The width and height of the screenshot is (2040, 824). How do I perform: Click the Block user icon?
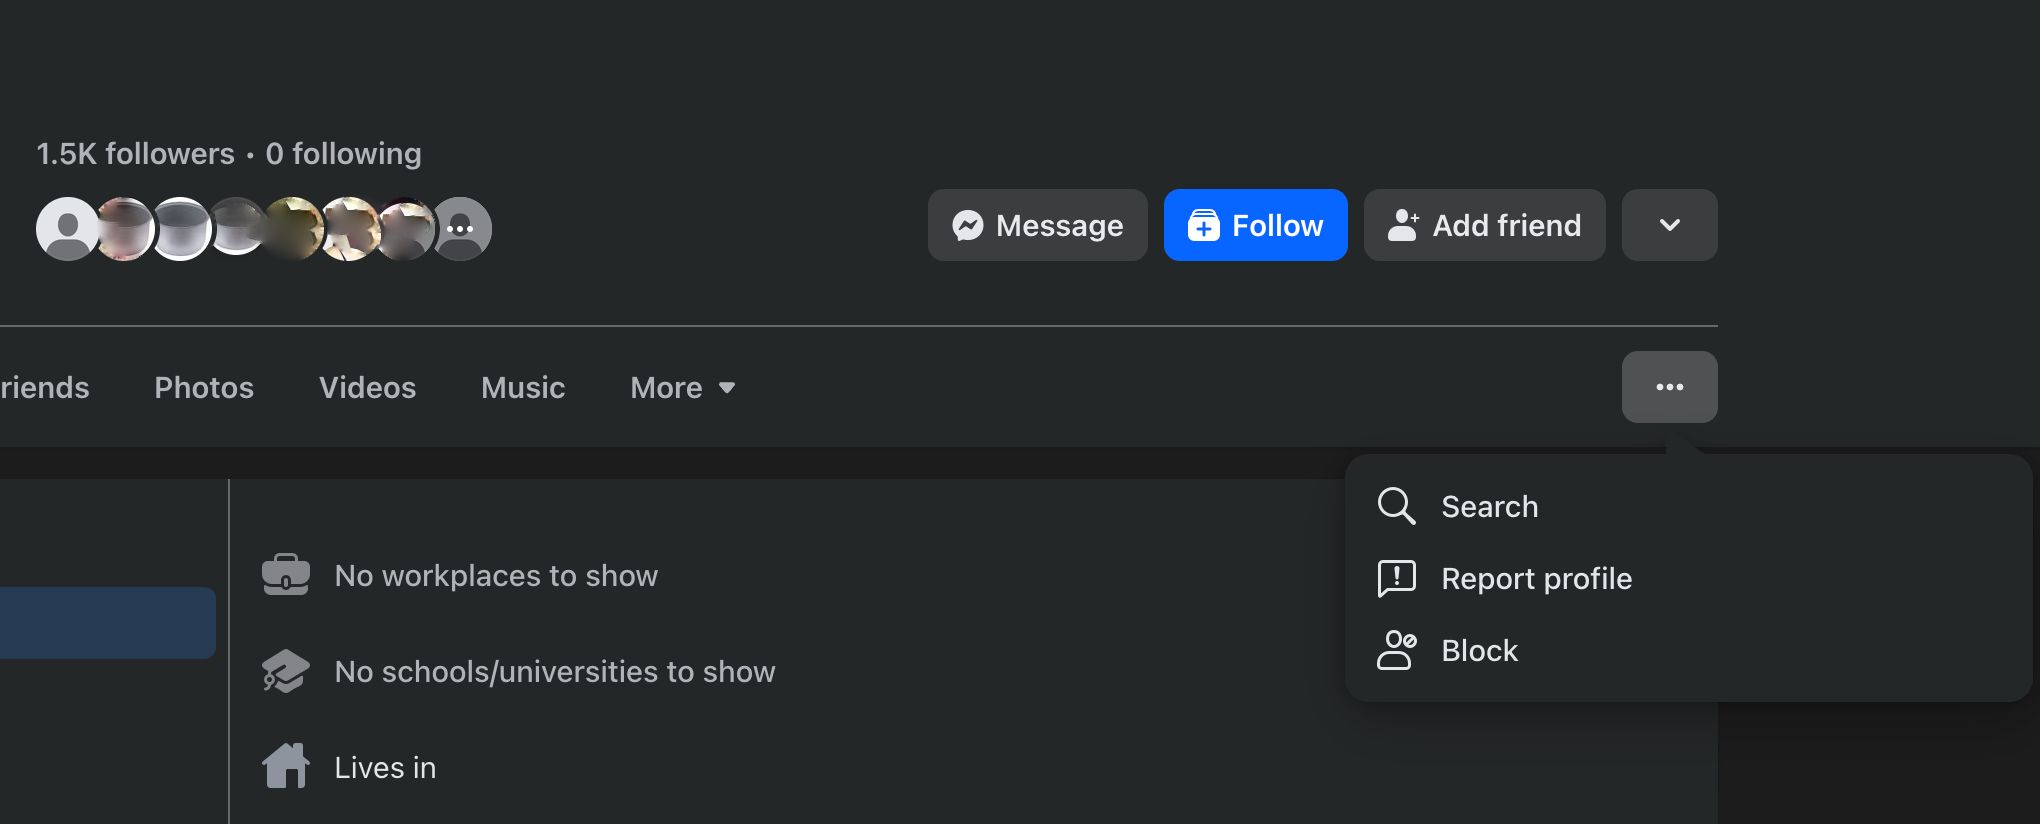pyautogui.click(x=1396, y=651)
